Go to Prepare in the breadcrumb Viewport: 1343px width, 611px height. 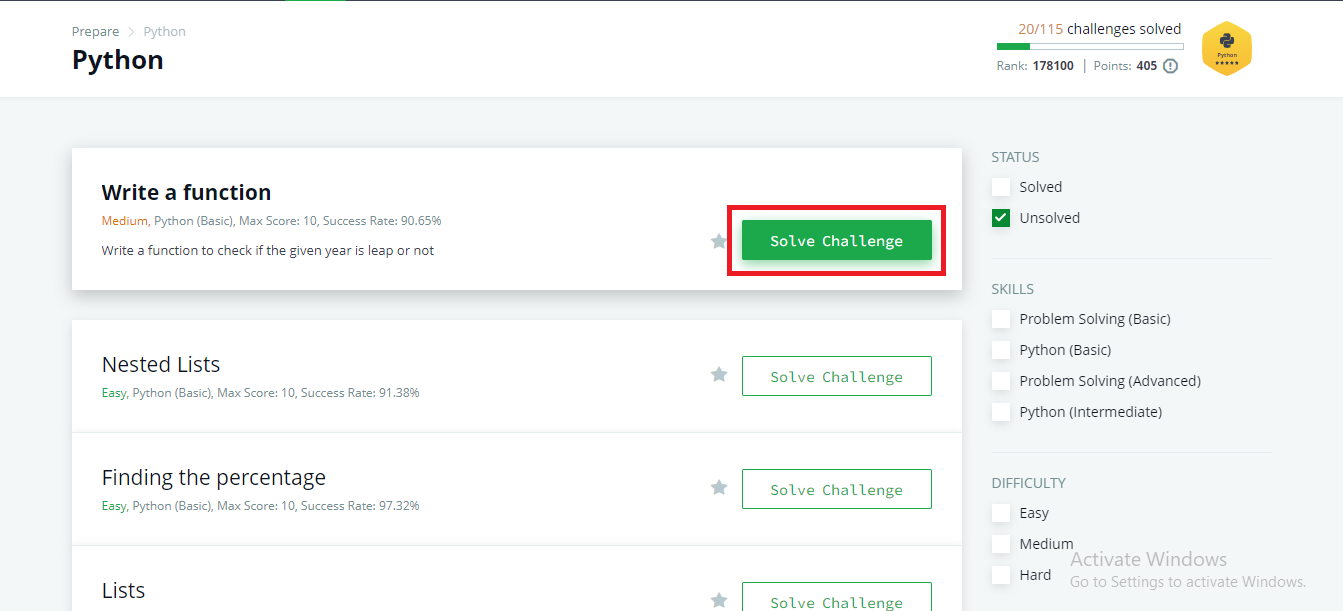tap(95, 32)
